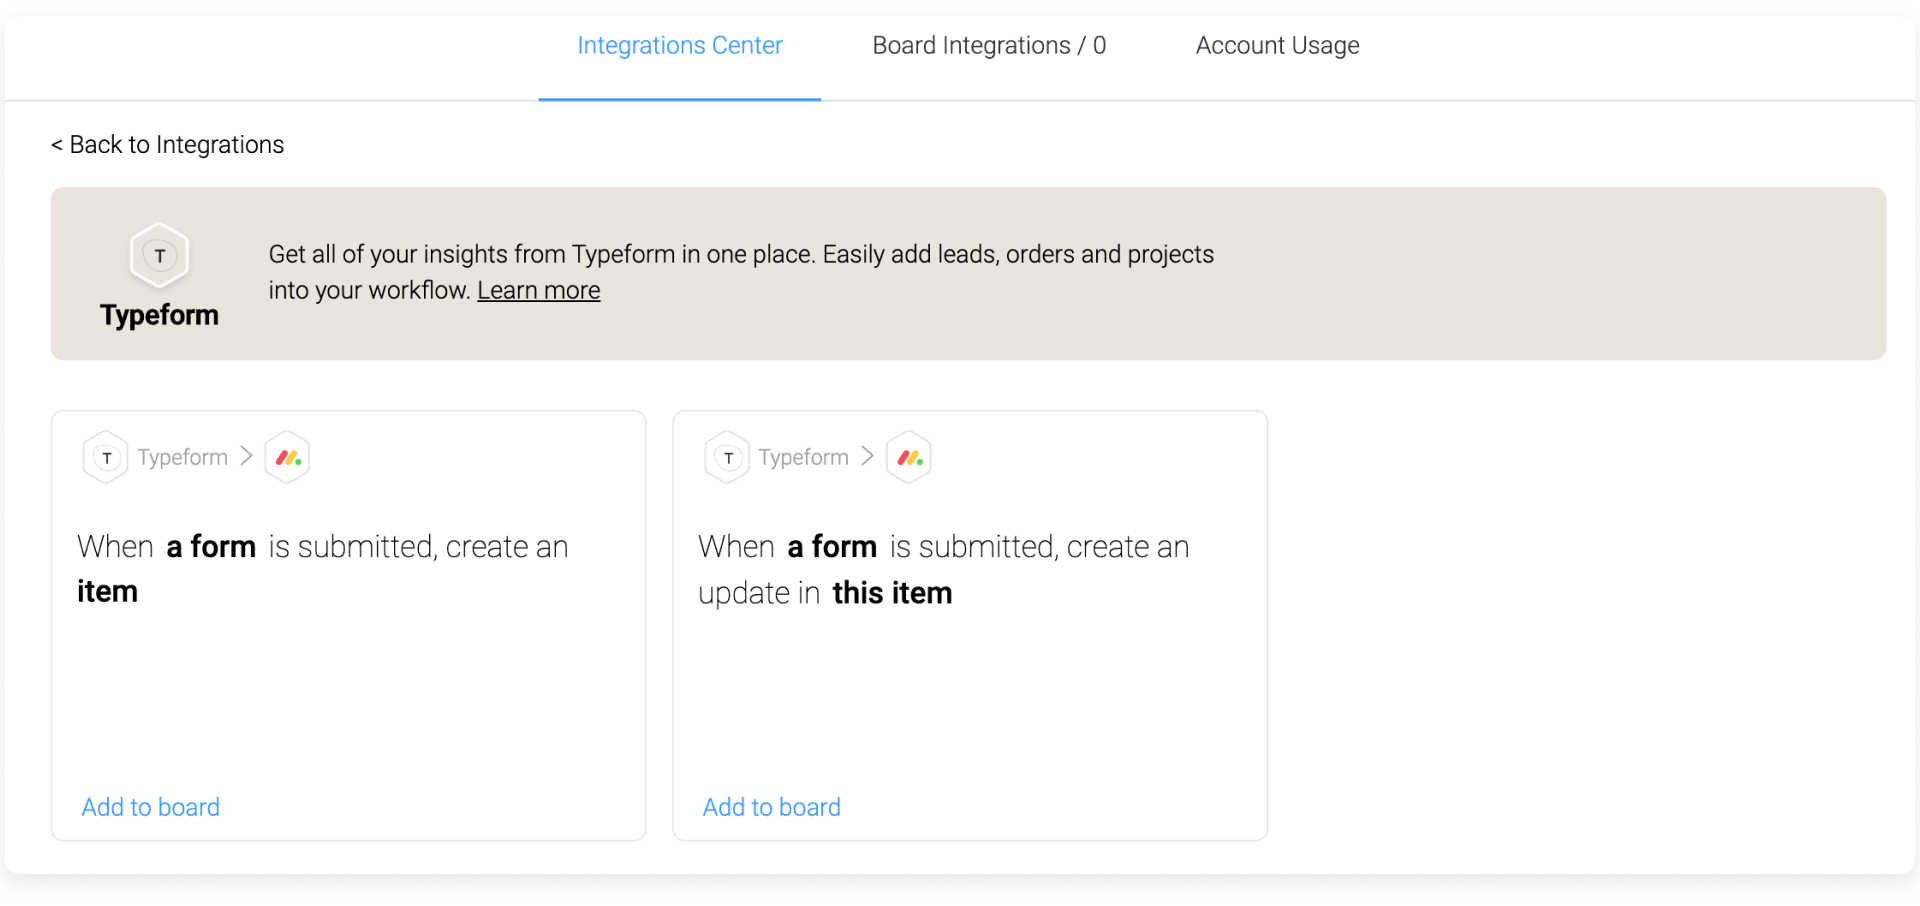Image resolution: width=1920 pixels, height=906 pixels.
Task: Click the bold Typeform title in banner
Action: (160, 315)
